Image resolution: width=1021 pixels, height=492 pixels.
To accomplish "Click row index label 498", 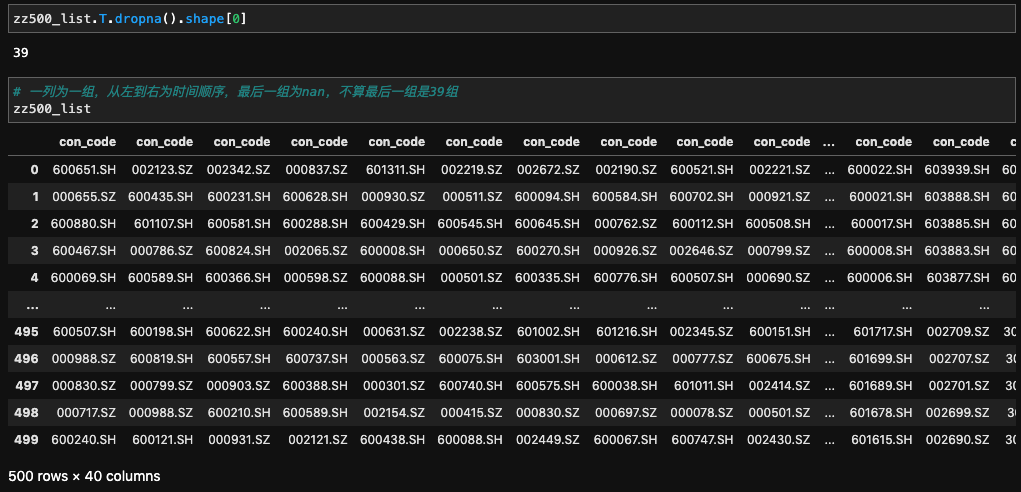I will click(x=26, y=413).
